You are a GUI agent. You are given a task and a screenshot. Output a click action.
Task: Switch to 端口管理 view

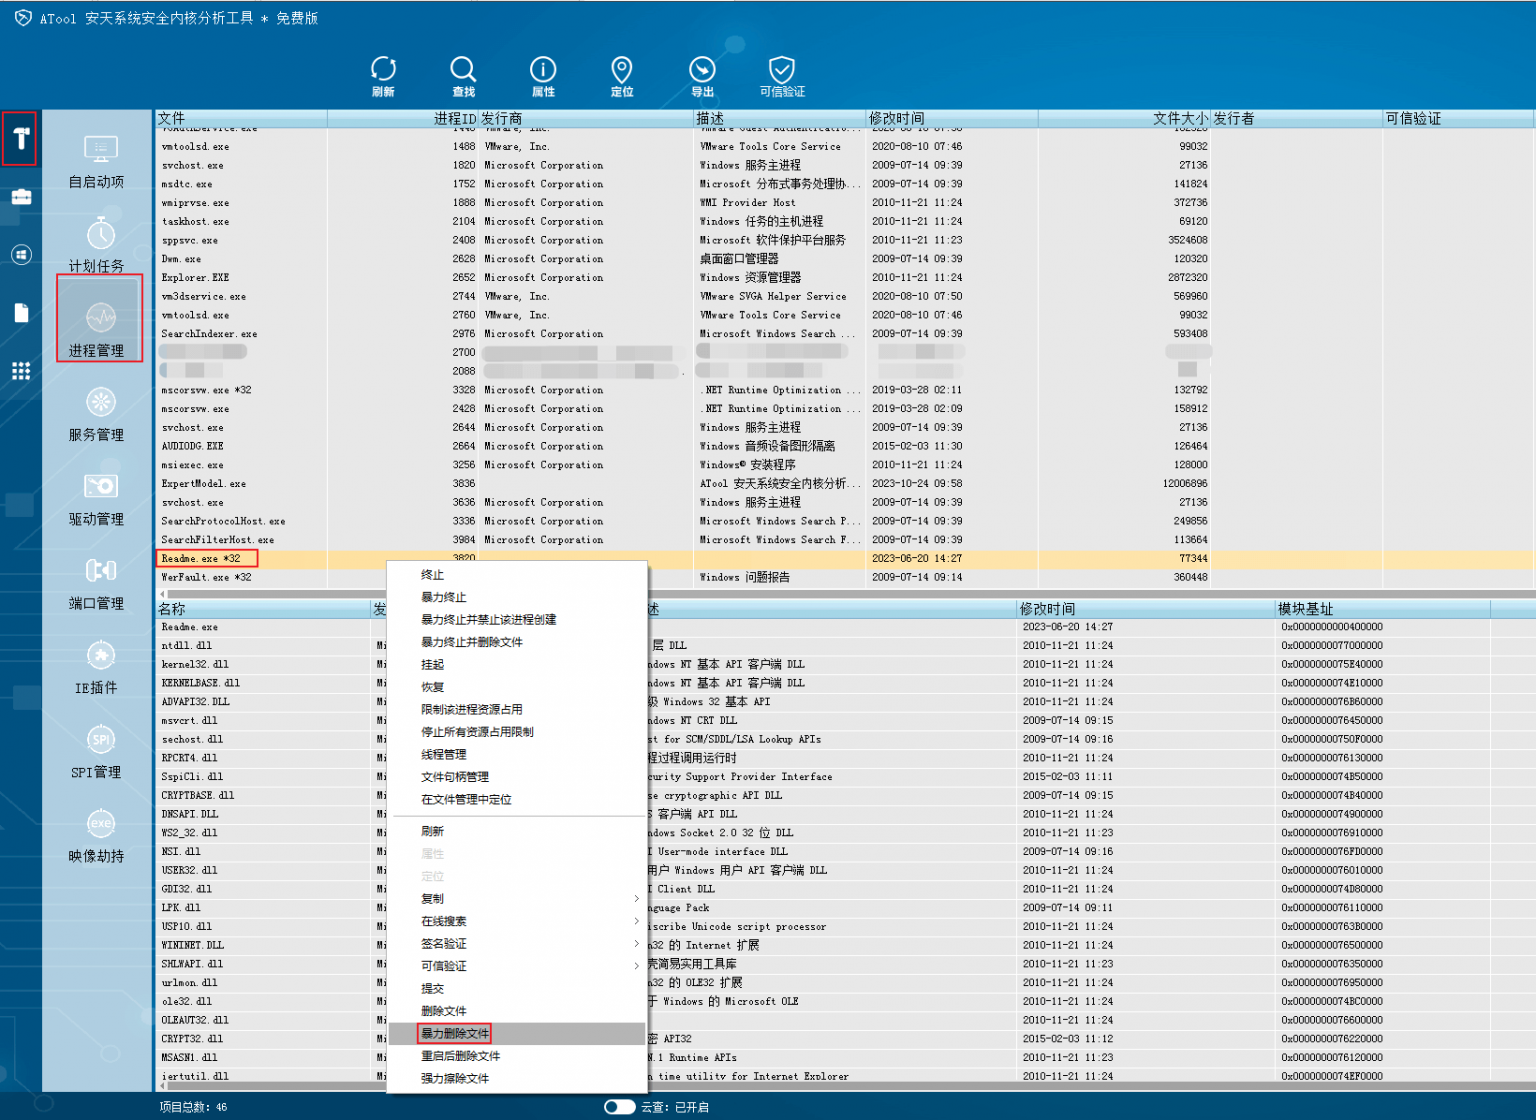99,583
